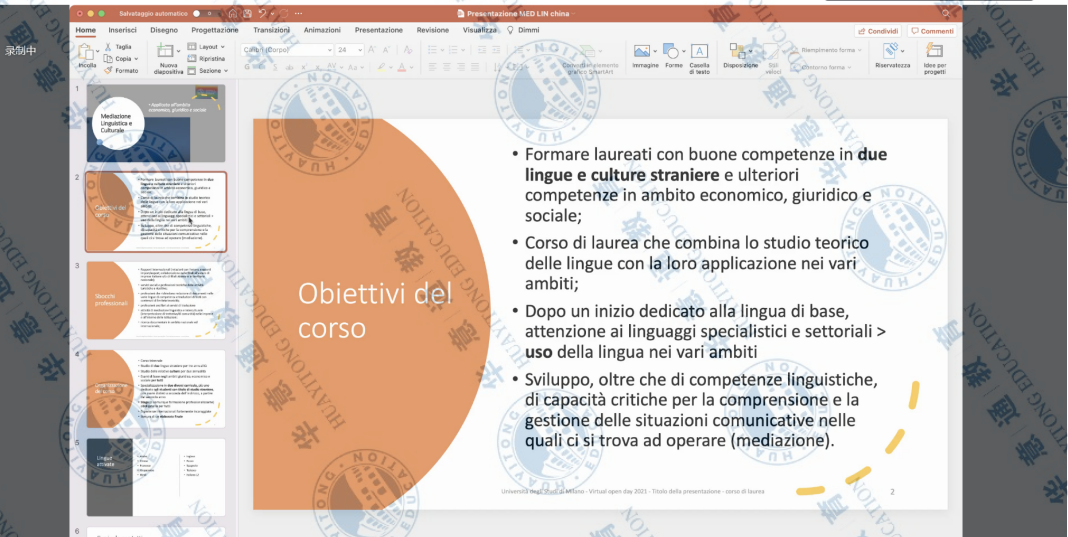Click the Forme shapes icon
Screen dimensions: 1068x537
(671, 51)
